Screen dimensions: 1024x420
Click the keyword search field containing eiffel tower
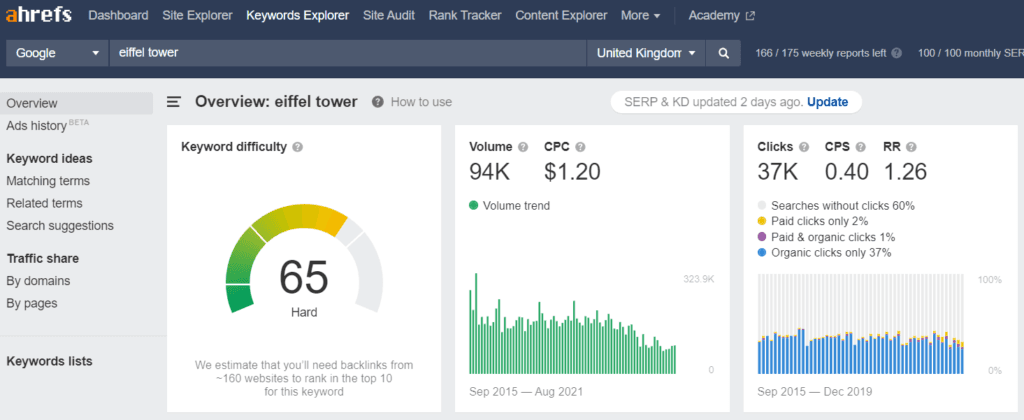(347, 53)
